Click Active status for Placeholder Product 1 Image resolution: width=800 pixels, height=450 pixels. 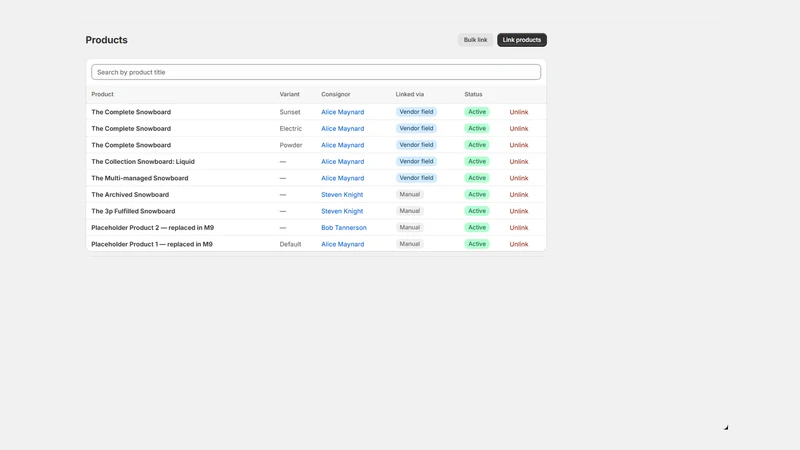click(477, 244)
